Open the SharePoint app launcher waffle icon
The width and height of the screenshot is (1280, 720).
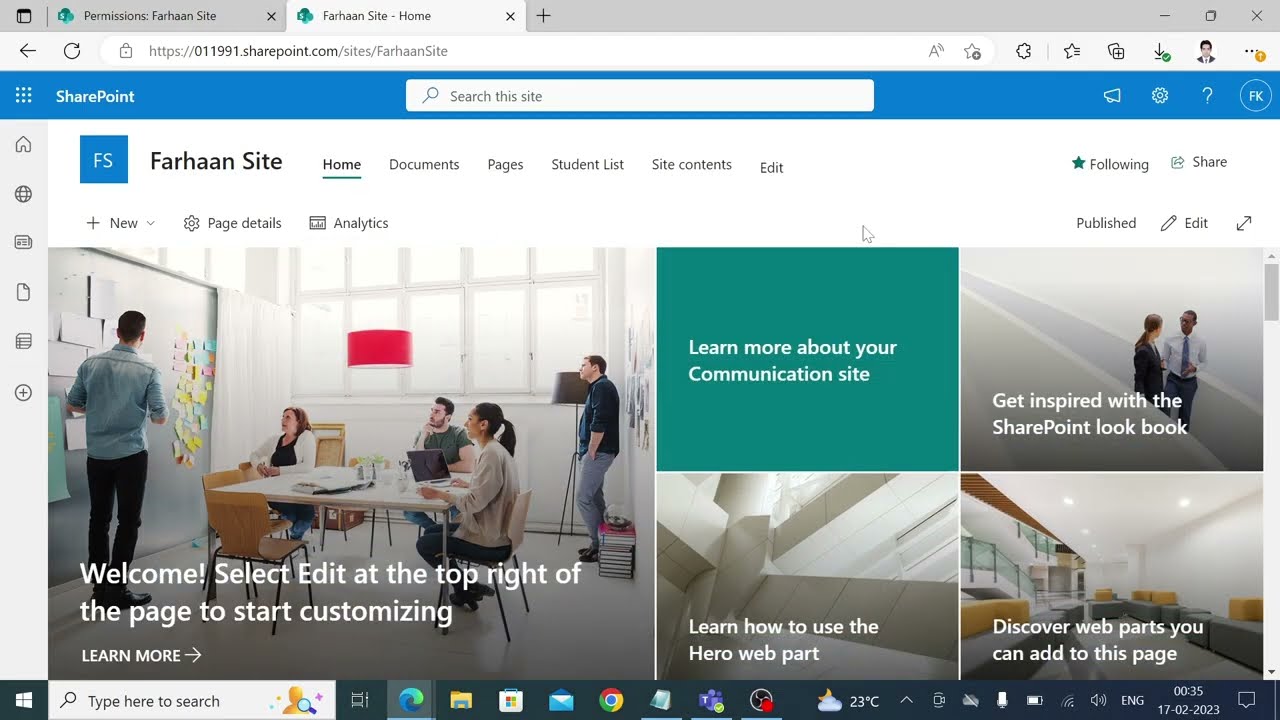[24, 96]
